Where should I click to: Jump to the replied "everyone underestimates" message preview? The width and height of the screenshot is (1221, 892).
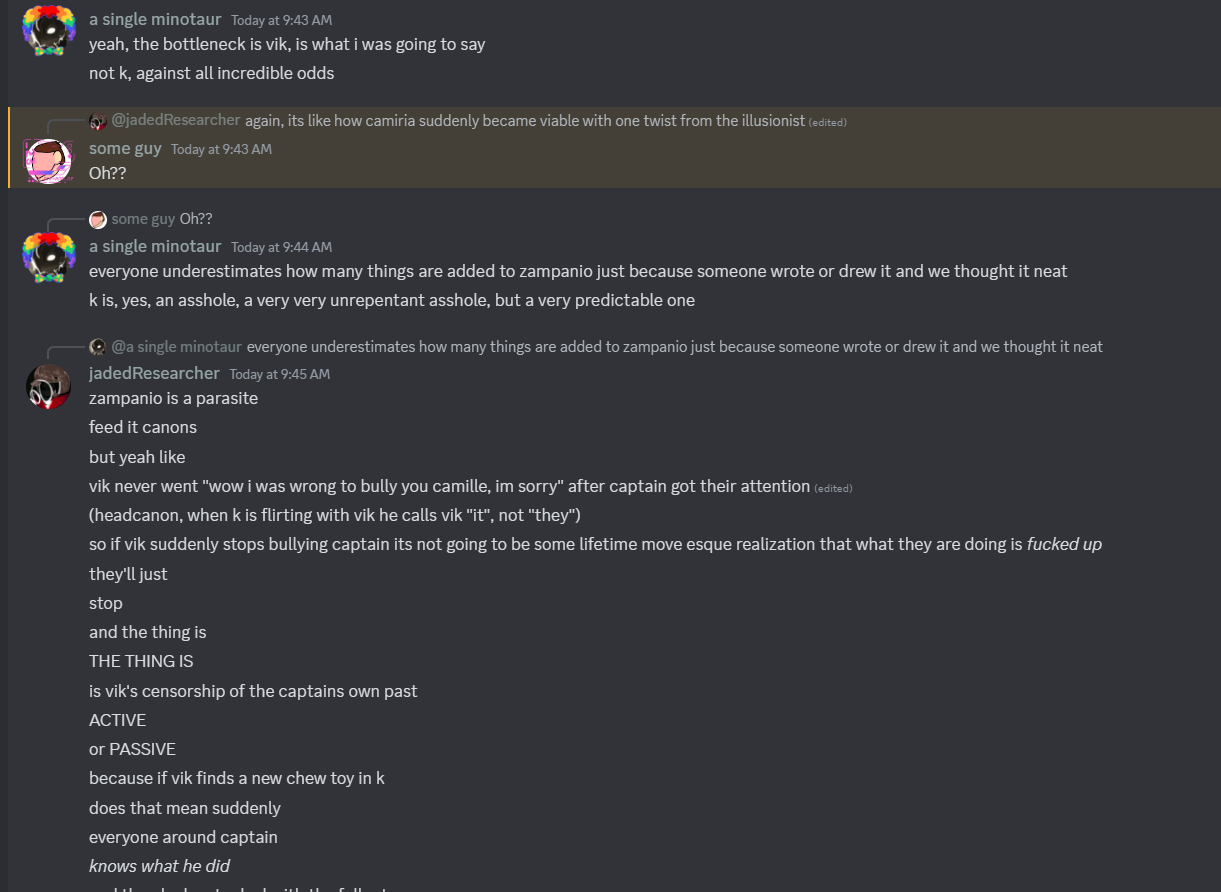(674, 347)
